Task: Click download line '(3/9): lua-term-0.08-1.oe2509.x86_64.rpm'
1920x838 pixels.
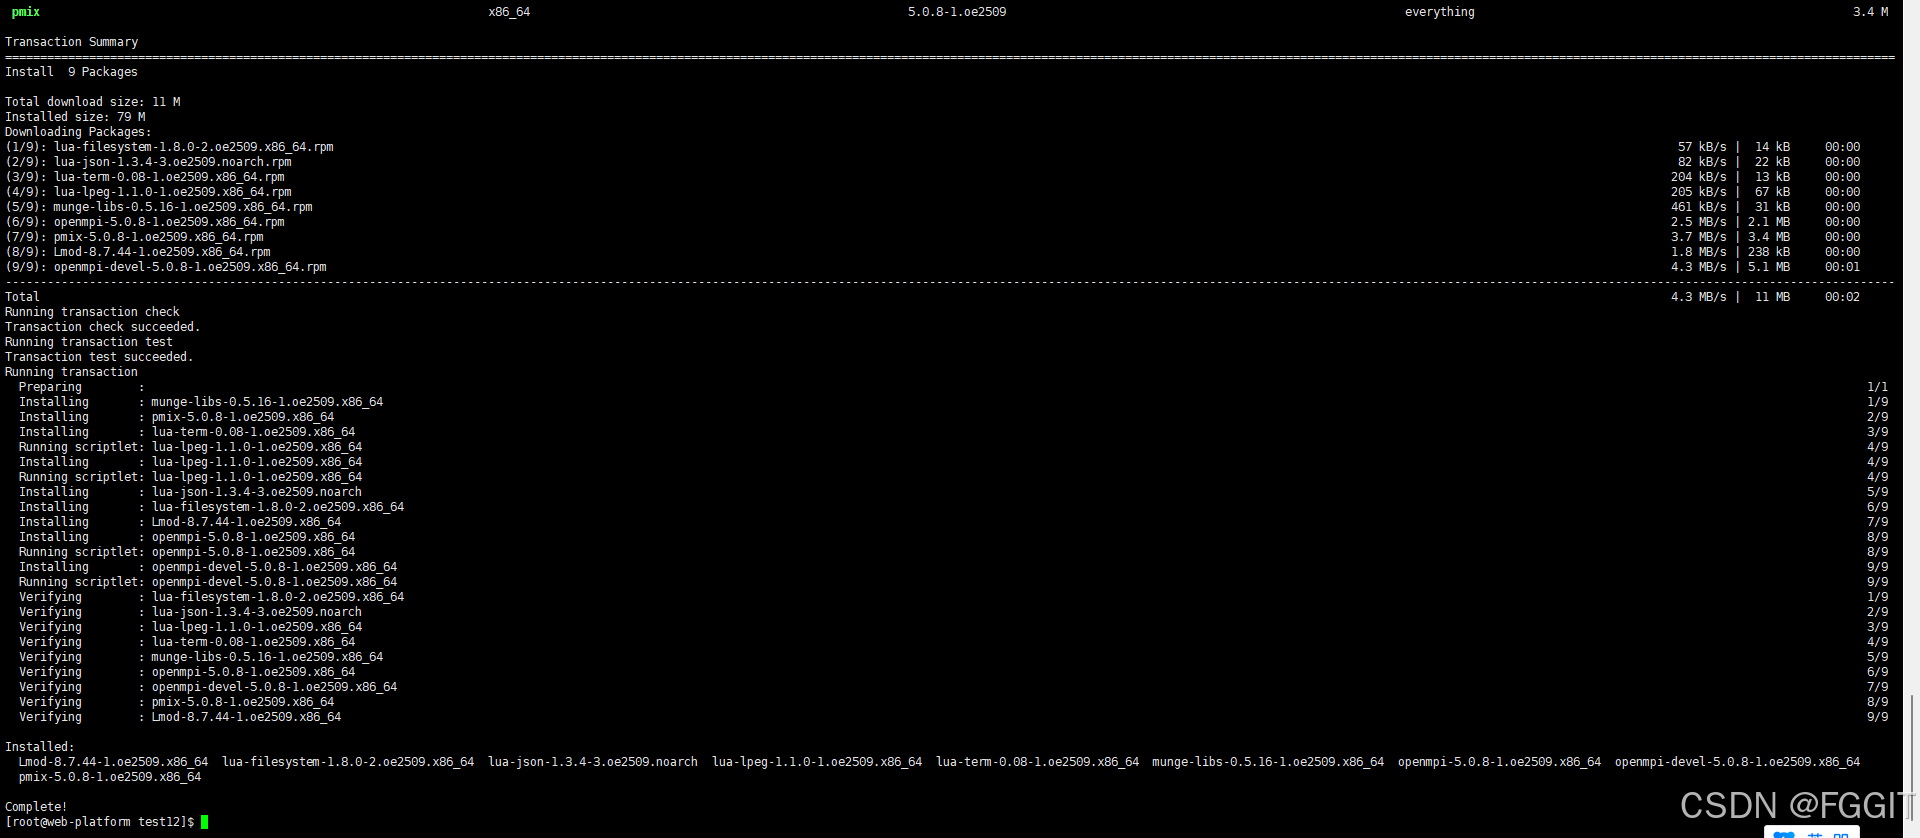Action: (145, 177)
